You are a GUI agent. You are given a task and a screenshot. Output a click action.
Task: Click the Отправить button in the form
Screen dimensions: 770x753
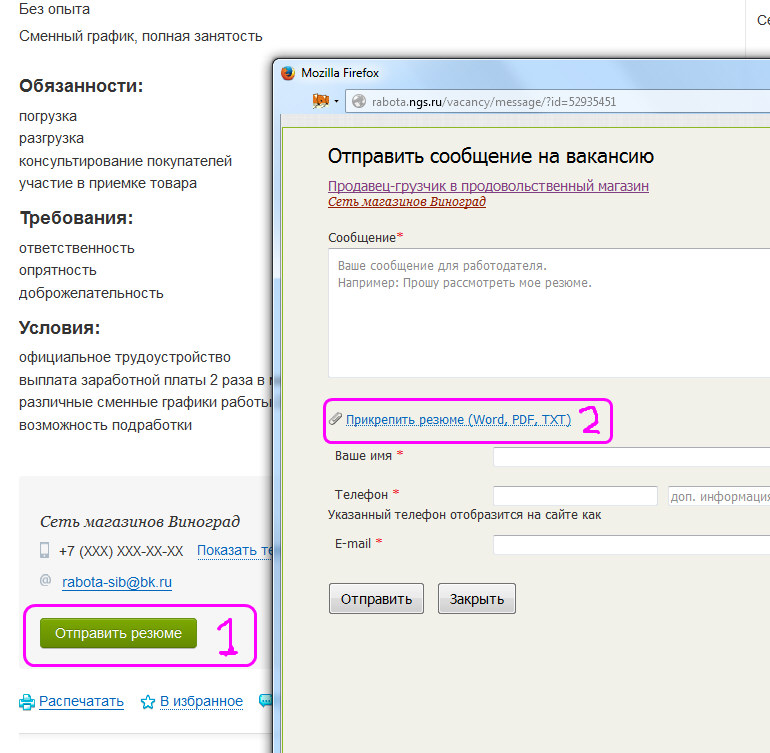click(376, 599)
